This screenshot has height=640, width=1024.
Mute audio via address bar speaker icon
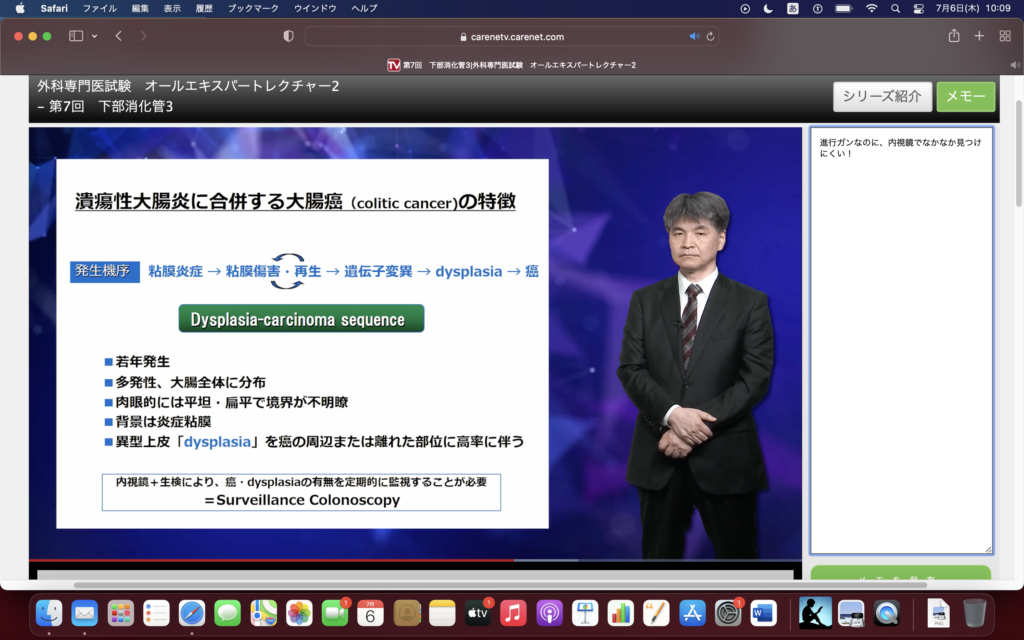[x=694, y=36]
